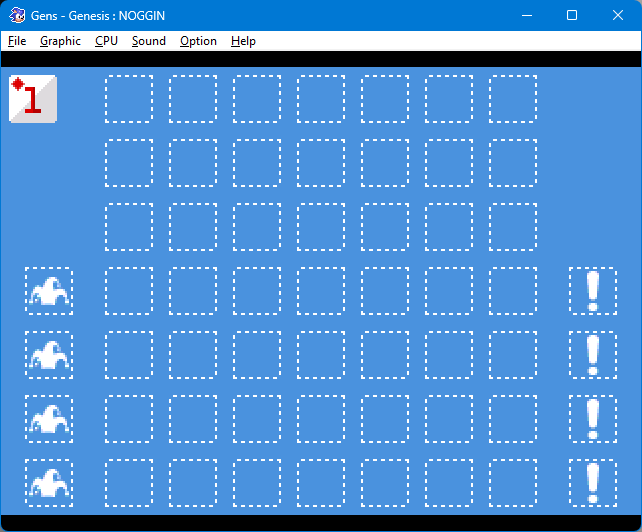The image size is (642, 532).
Task: Click the bottom exclamation mark tile
Action: pos(593,483)
